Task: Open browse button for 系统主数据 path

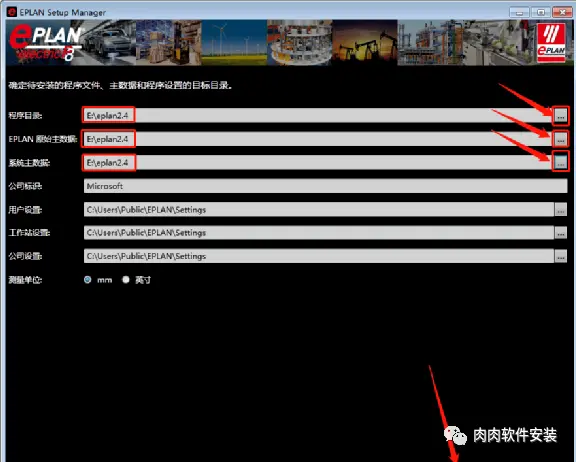Action: [561, 162]
